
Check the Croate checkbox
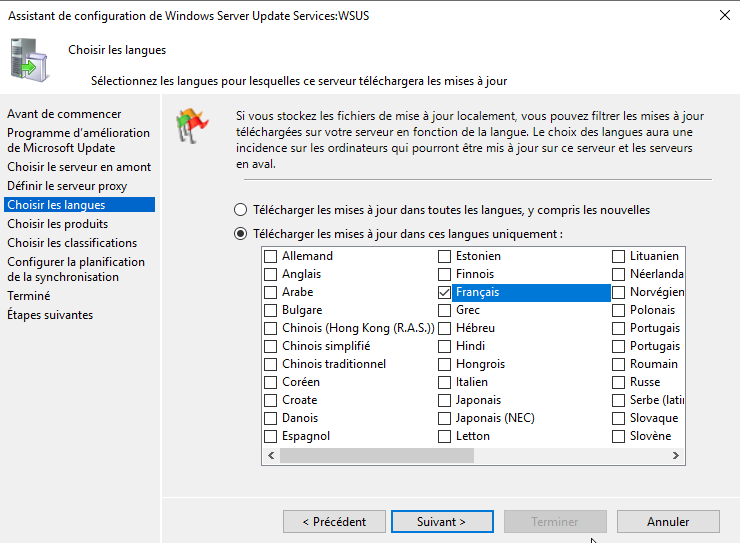270,400
